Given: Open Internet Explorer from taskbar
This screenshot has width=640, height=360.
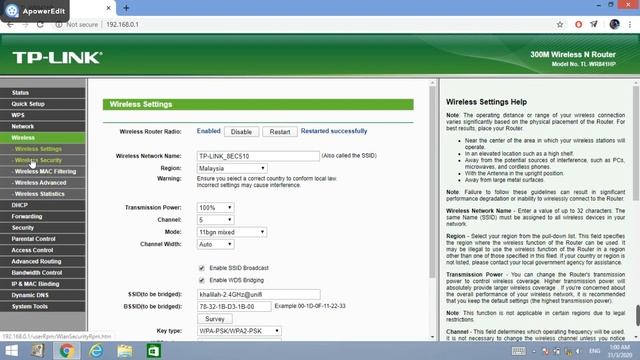Looking at the screenshot, I should (x=96, y=351).
